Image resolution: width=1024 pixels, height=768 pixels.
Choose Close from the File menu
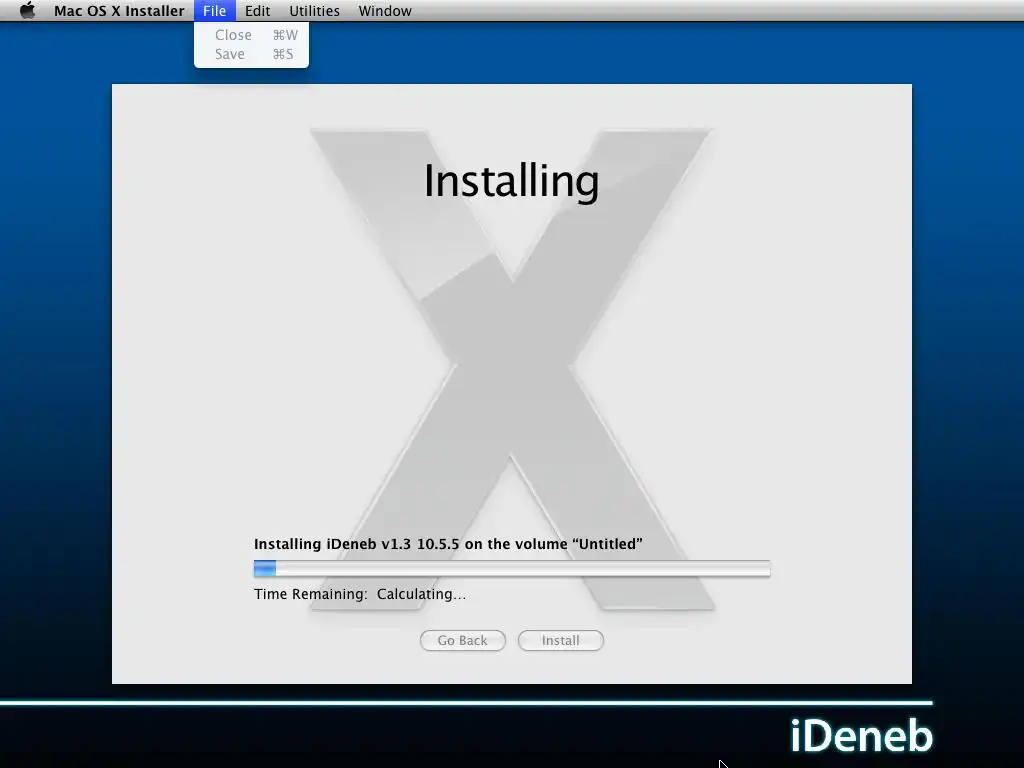click(251, 35)
